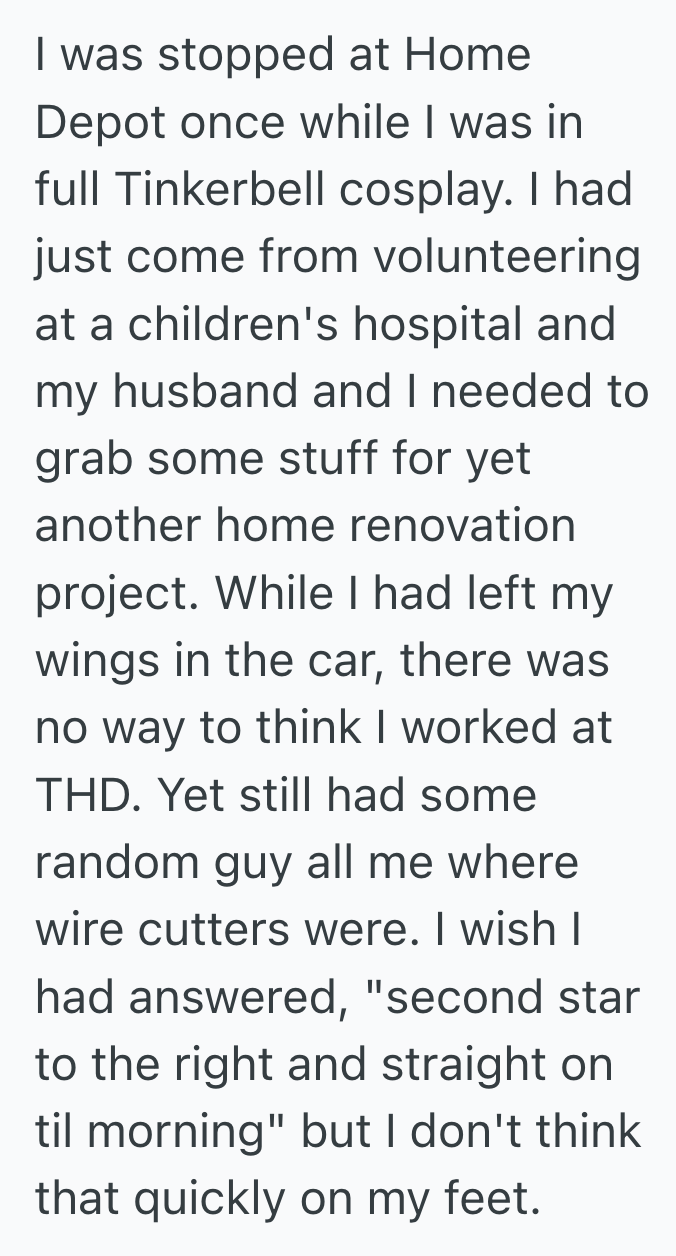Click the word "morning"
676x1256 pixels.
click(188, 1131)
